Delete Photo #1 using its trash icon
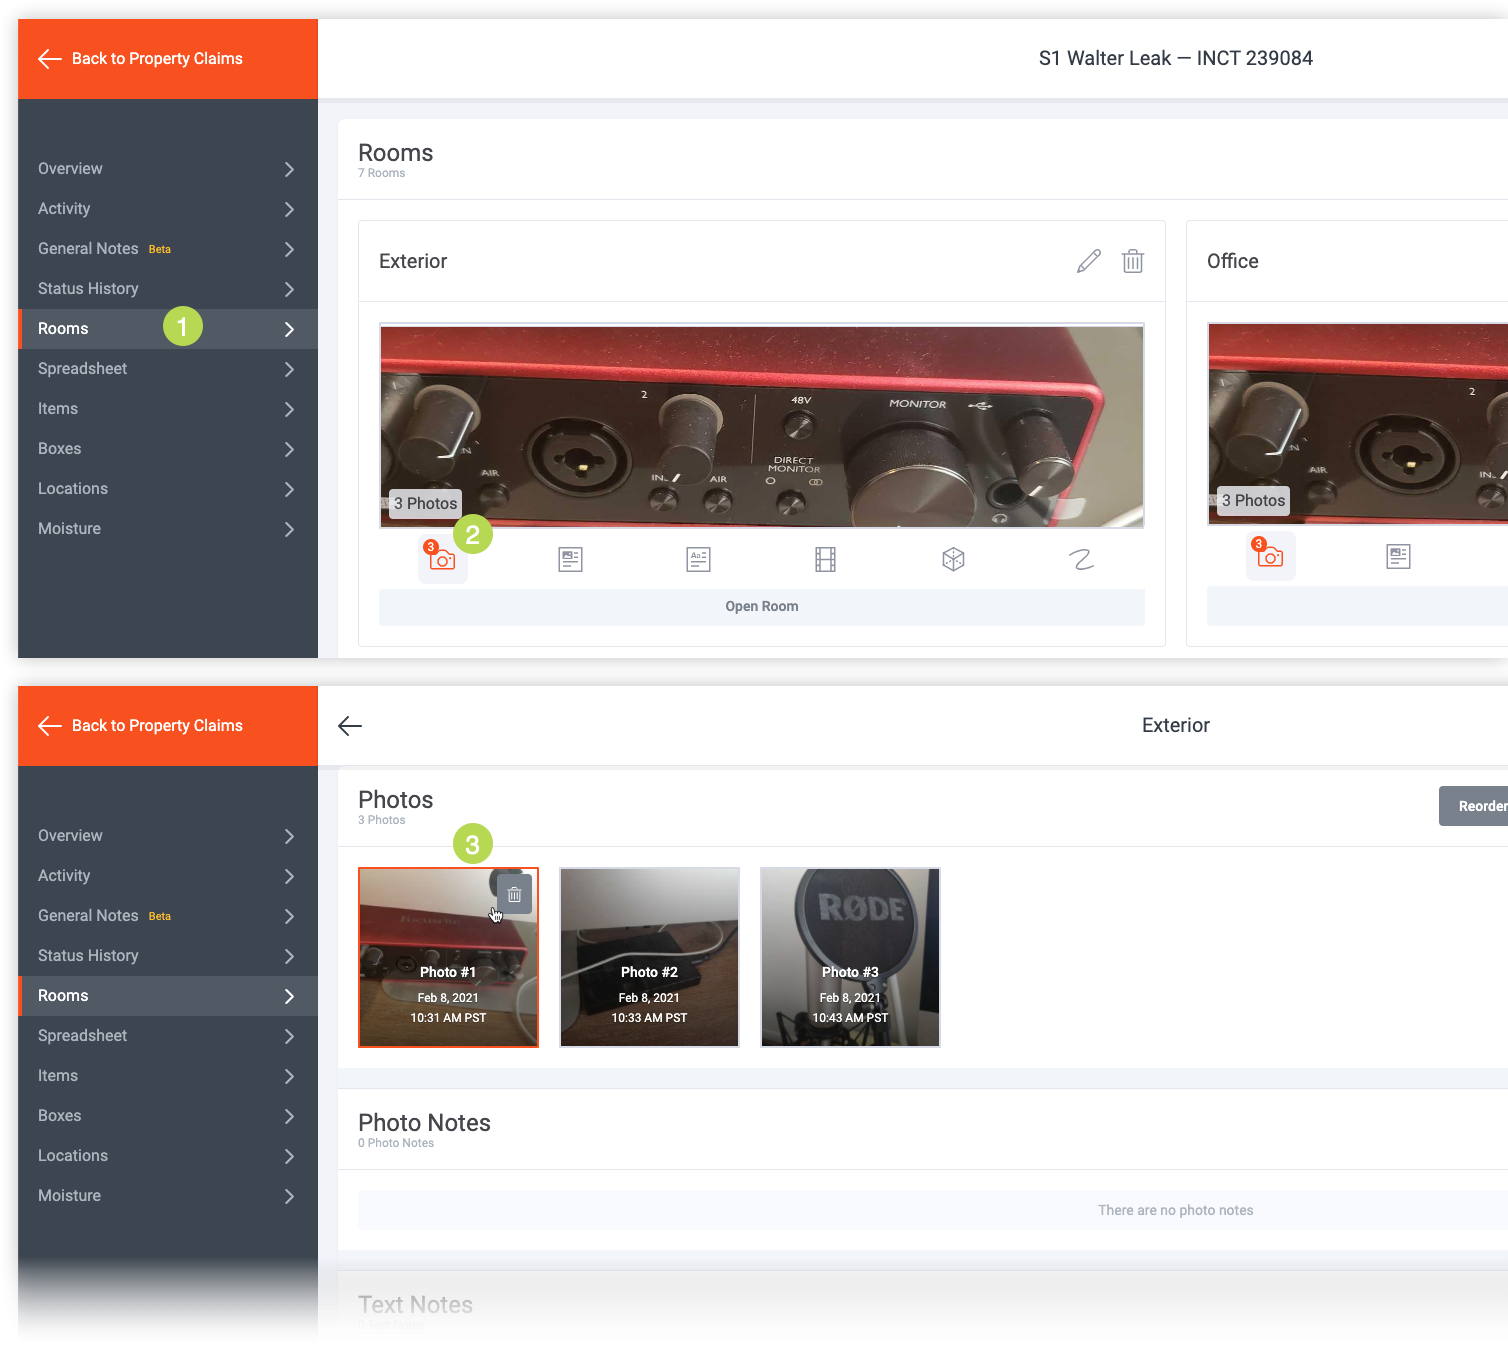1508x1349 pixels. (514, 895)
